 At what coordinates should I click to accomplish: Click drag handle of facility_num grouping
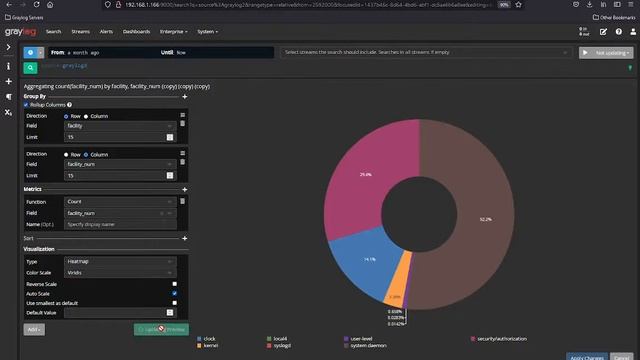click(x=182, y=153)
